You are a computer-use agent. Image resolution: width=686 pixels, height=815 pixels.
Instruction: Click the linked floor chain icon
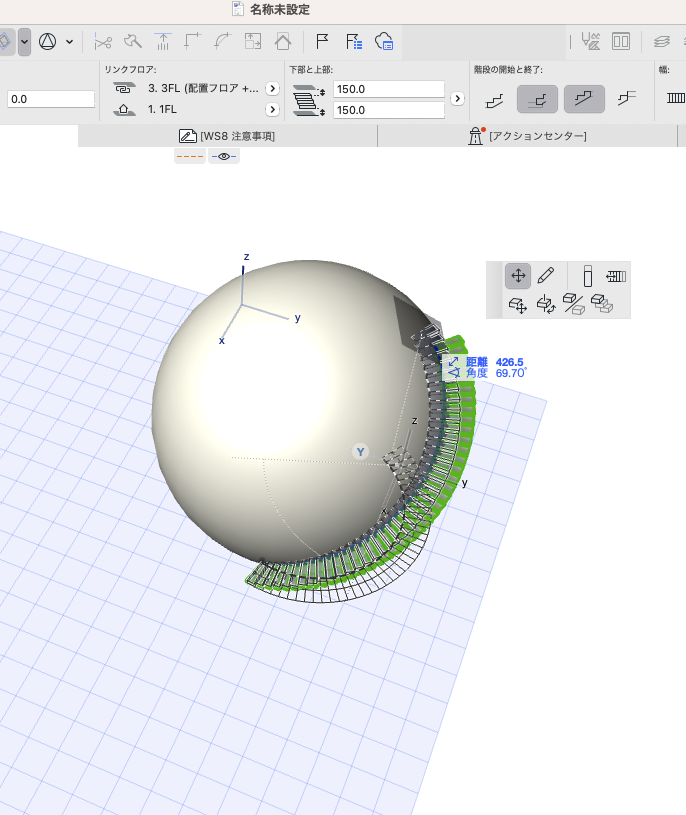124,88
